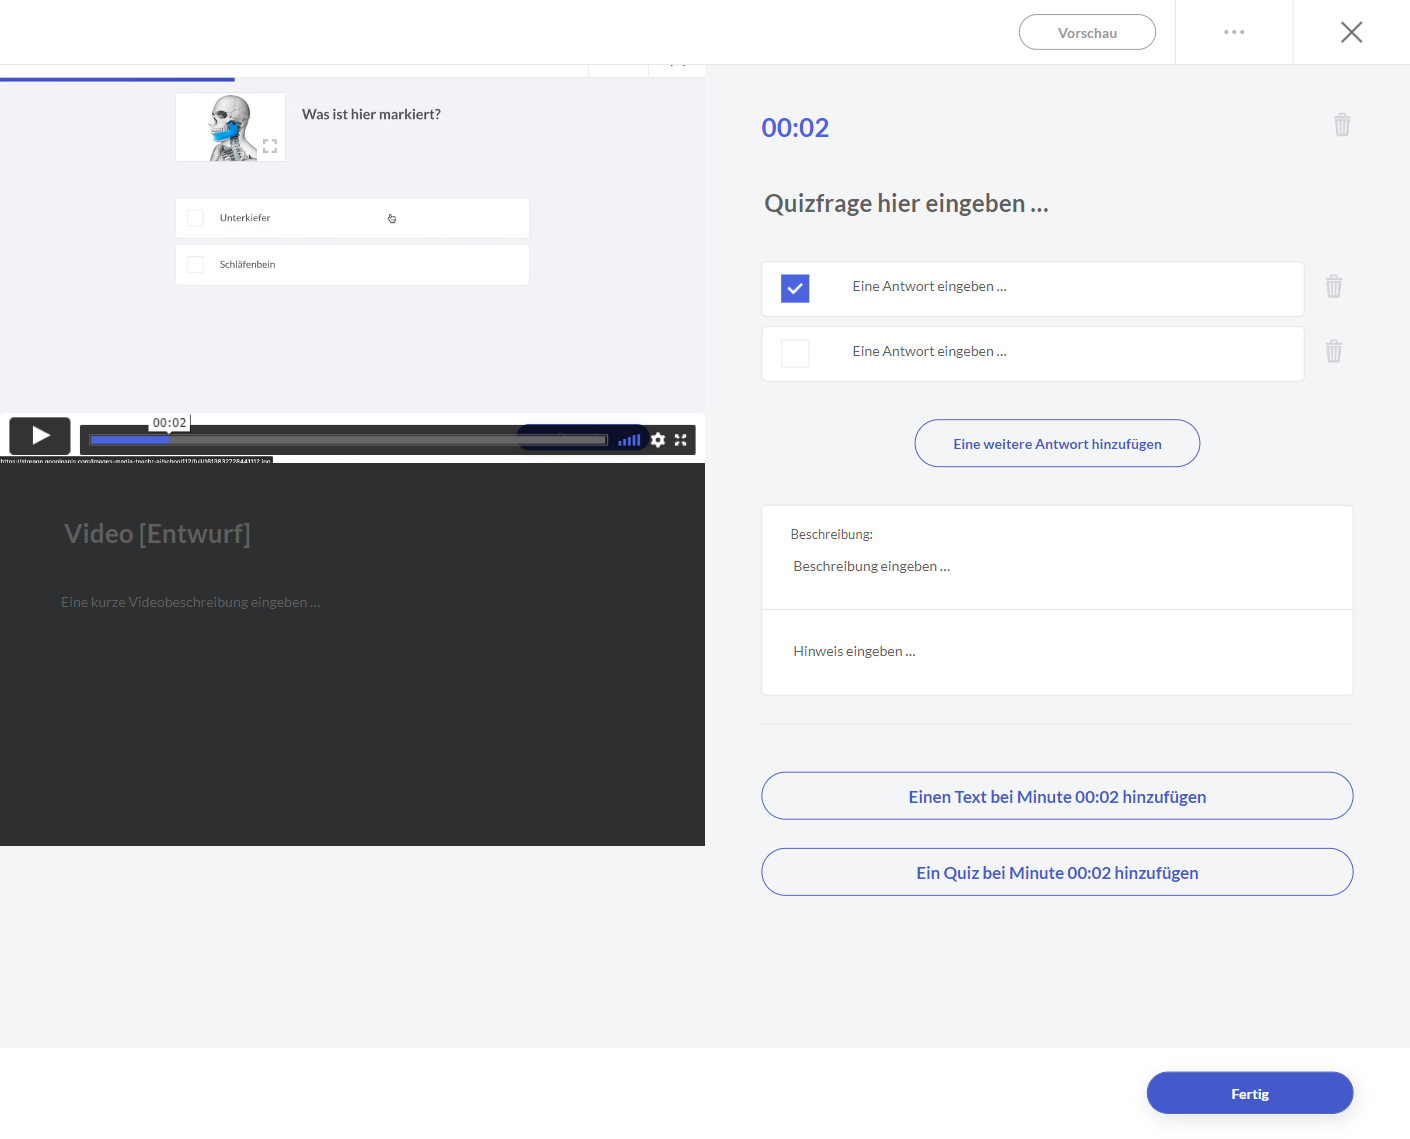This screenshot has height=1139, width=1410.
Task: Tick the Schläfenbein checkbox in video
Action: [196, 265]
